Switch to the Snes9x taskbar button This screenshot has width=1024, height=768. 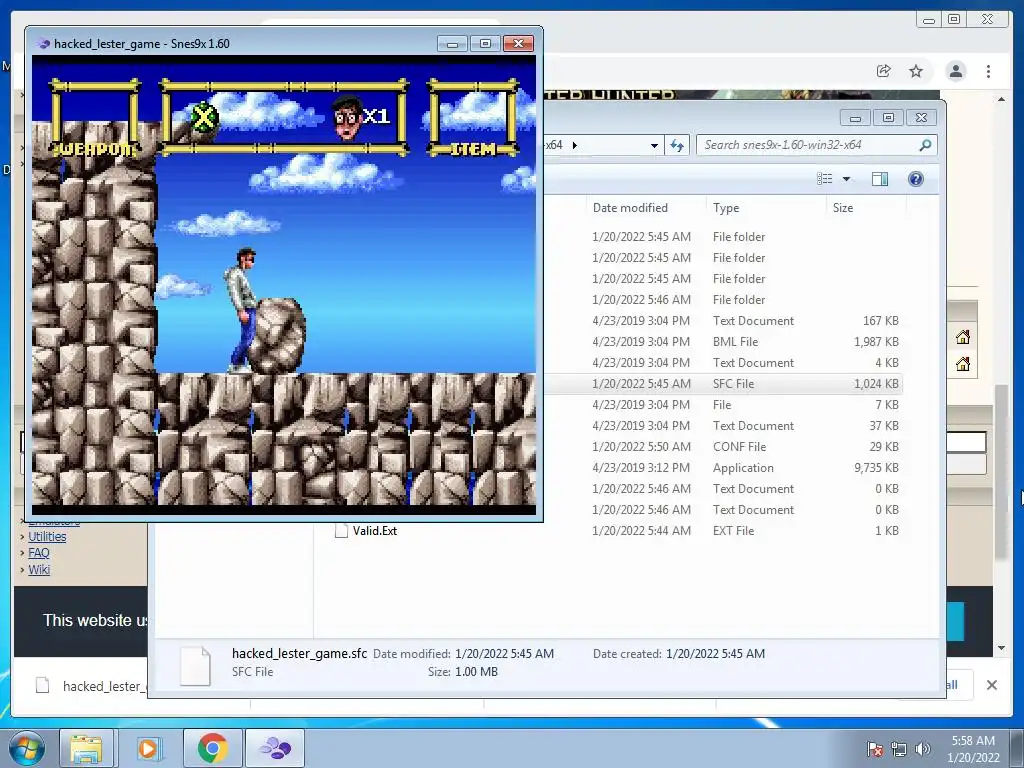pyautogui.click(x=275, y=748)
